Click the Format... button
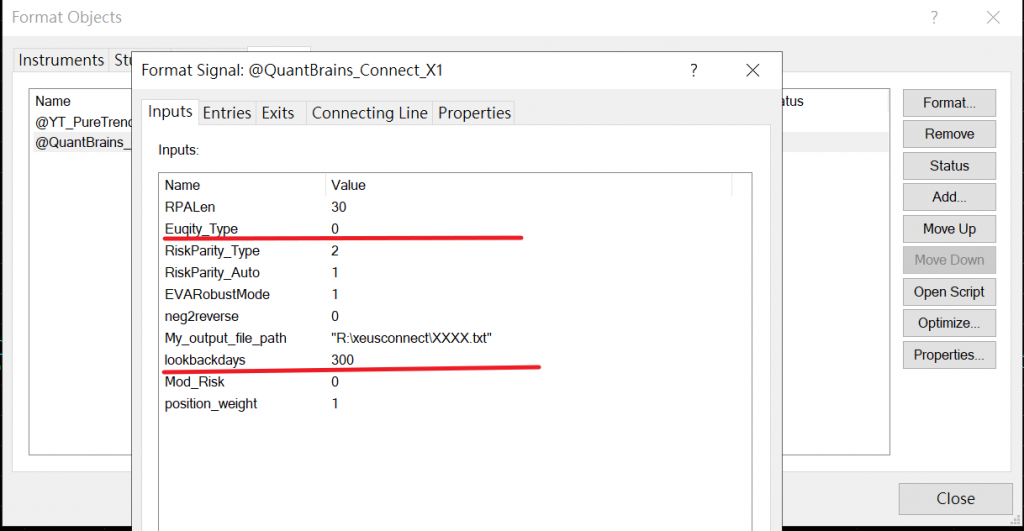The width and height of the screenshot is (1024, 531). click(x=949, y=102)
